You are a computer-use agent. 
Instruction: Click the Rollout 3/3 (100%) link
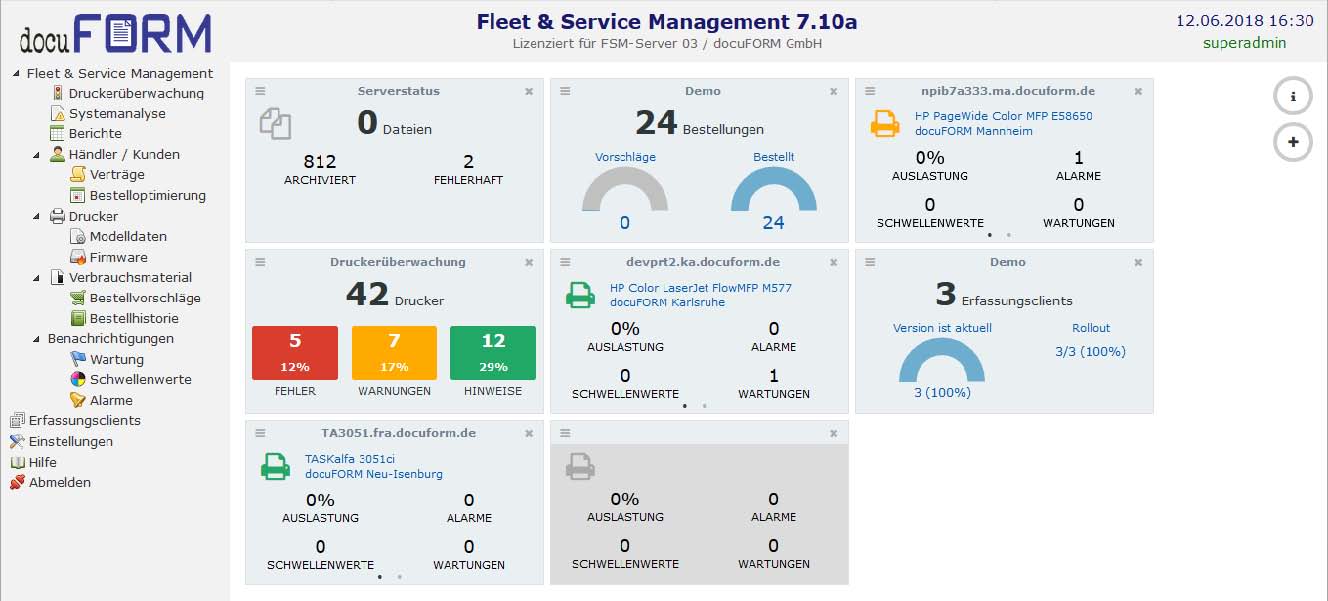(x=1090, y=351)
